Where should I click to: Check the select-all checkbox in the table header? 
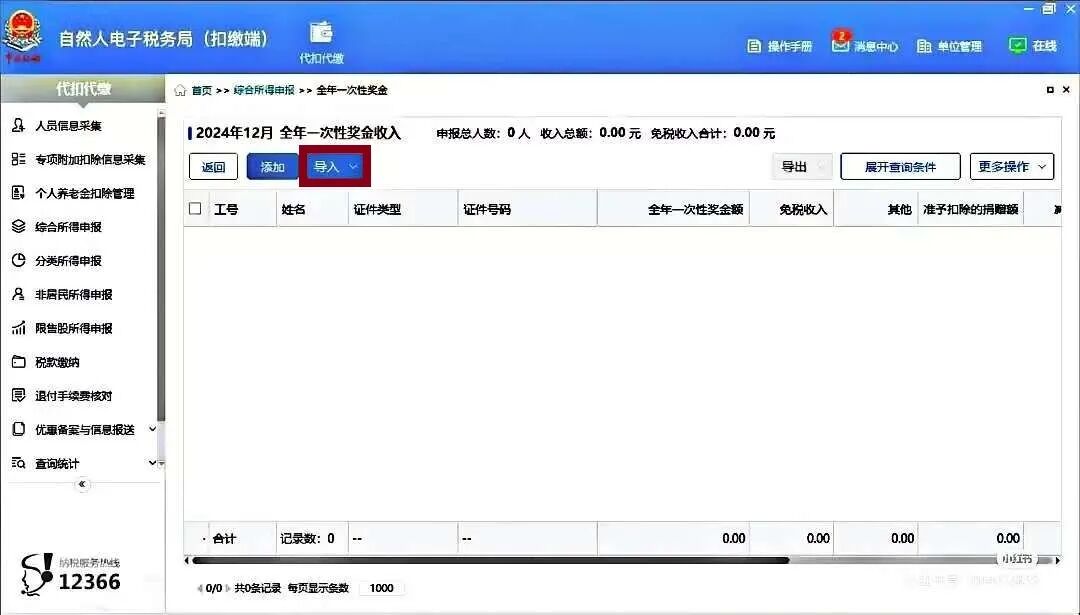coord(196,207)
